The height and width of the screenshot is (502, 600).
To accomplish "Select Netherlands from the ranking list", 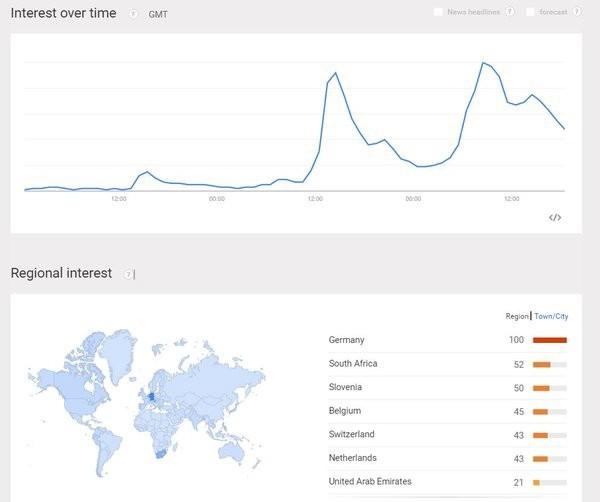I will (351, 458).
